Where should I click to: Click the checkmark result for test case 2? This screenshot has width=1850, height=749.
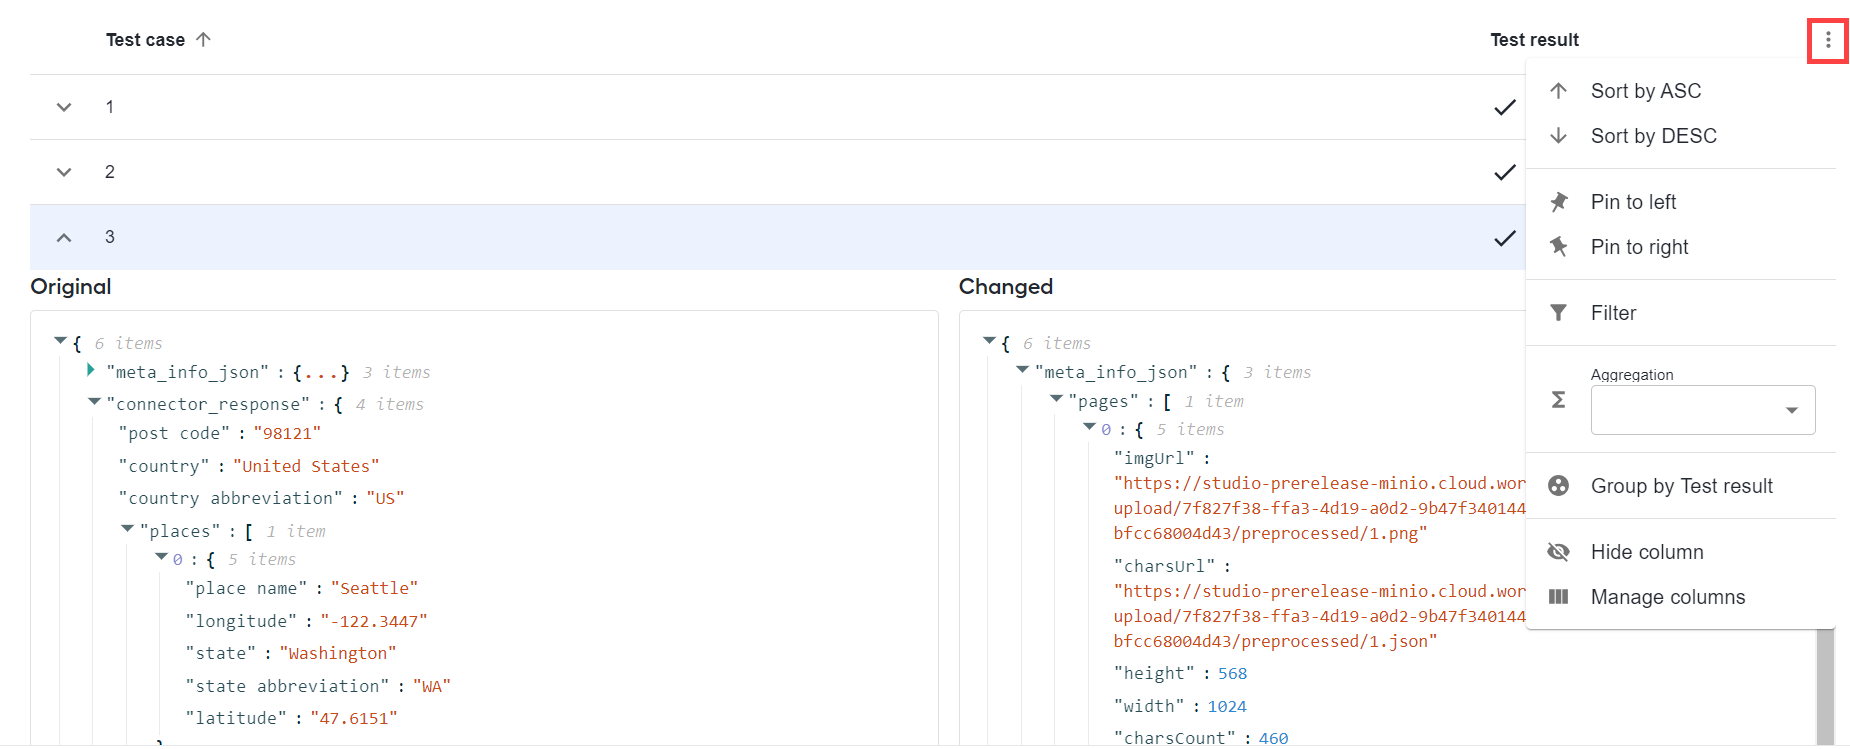coord(1504,172)
